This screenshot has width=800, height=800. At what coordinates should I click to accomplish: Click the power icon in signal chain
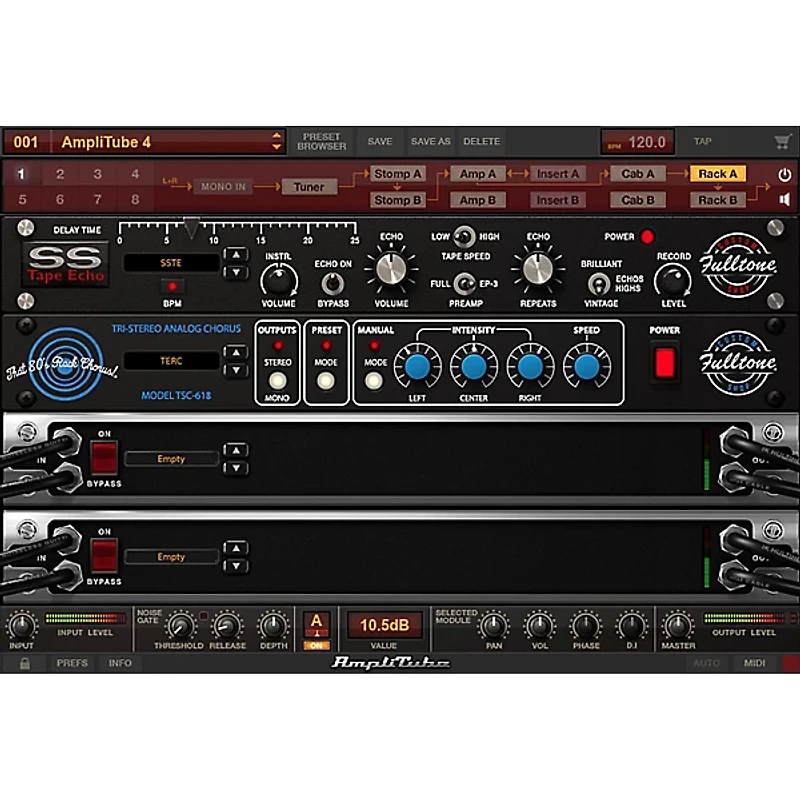[x=784, y=174]
